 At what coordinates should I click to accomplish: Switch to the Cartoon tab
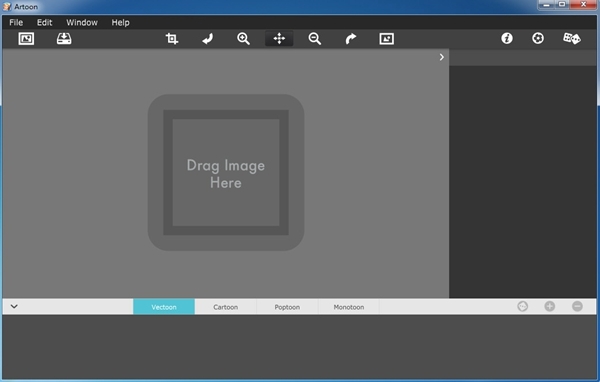[x=225, y=307]
